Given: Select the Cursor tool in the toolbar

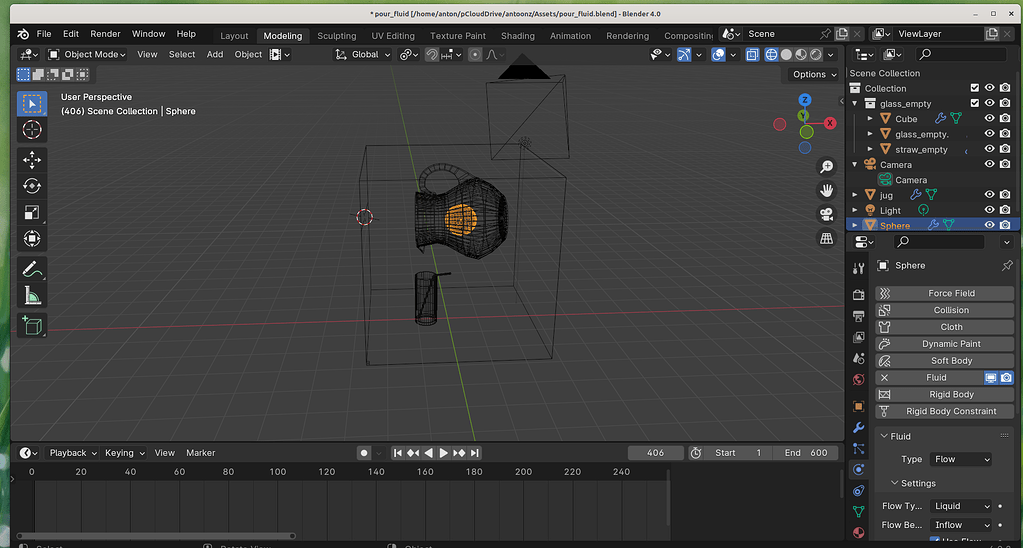Looking at the screenshot, I should [31, 130].
